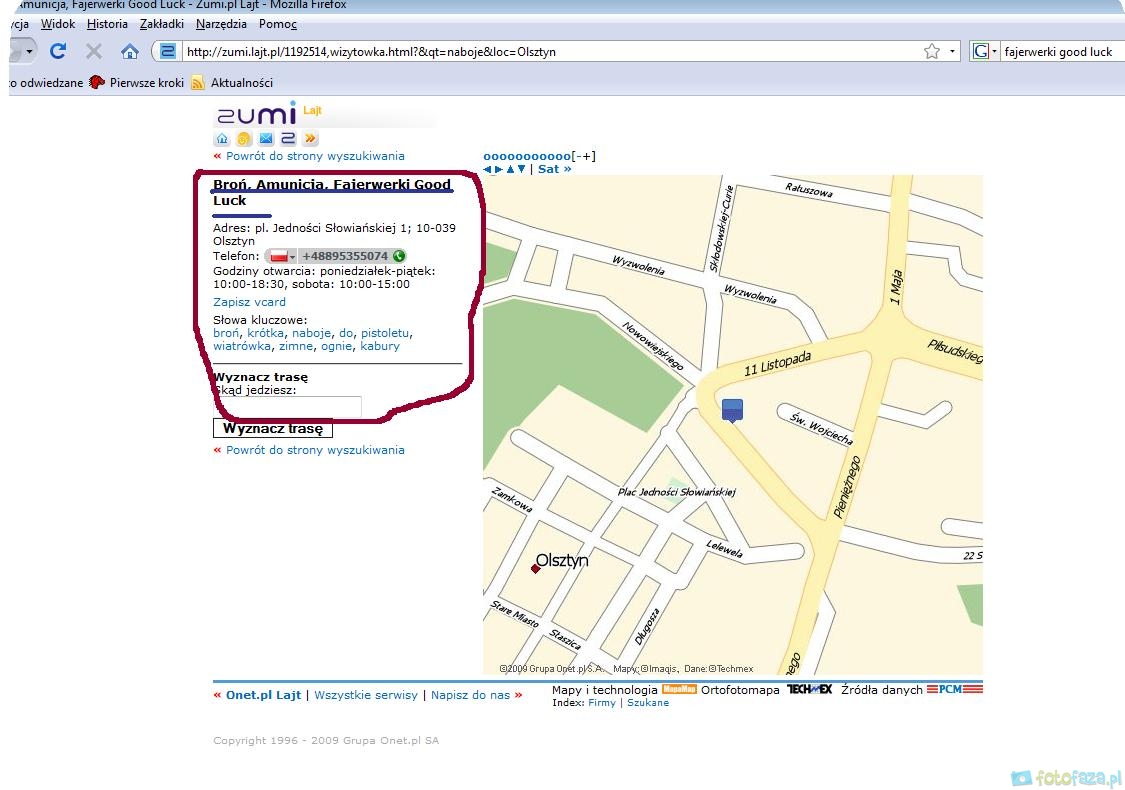This screenshot has height=790, width=1125.
Task: Click phone number +48895355074
Action: 345,256
